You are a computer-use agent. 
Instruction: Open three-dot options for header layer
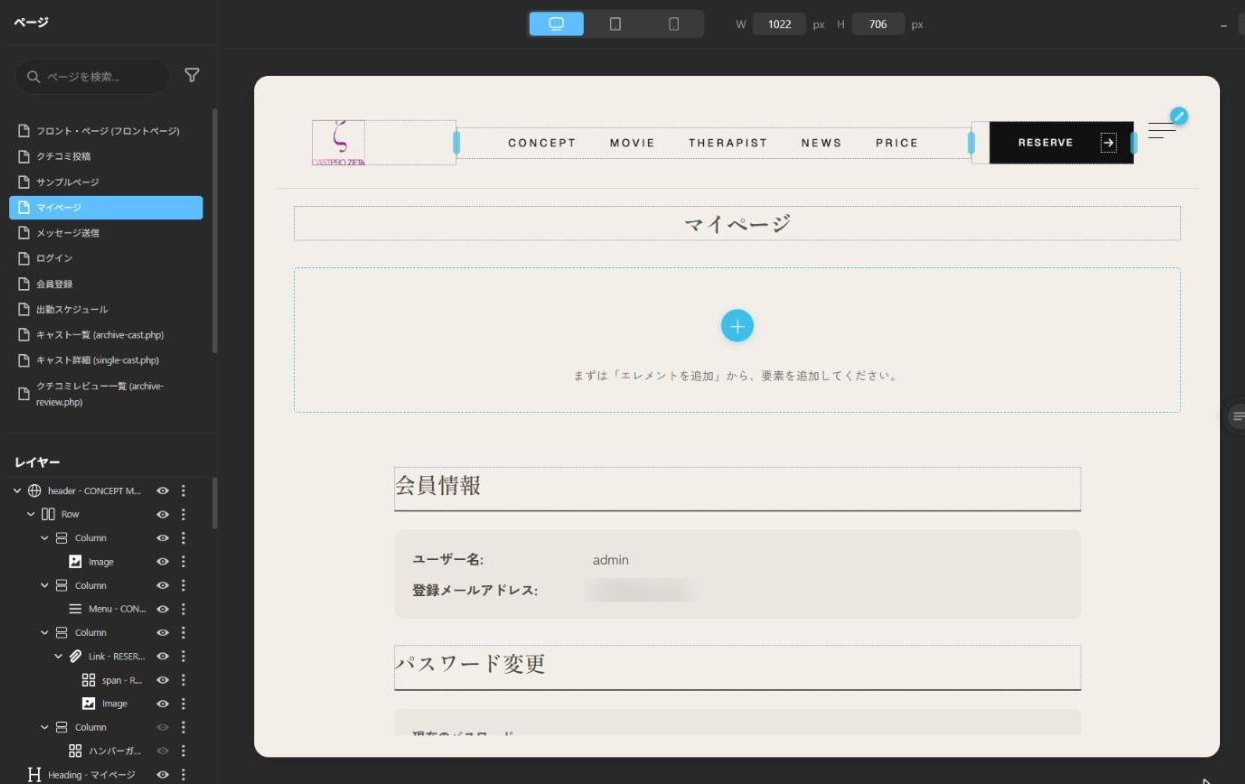[x=183, y=491]
